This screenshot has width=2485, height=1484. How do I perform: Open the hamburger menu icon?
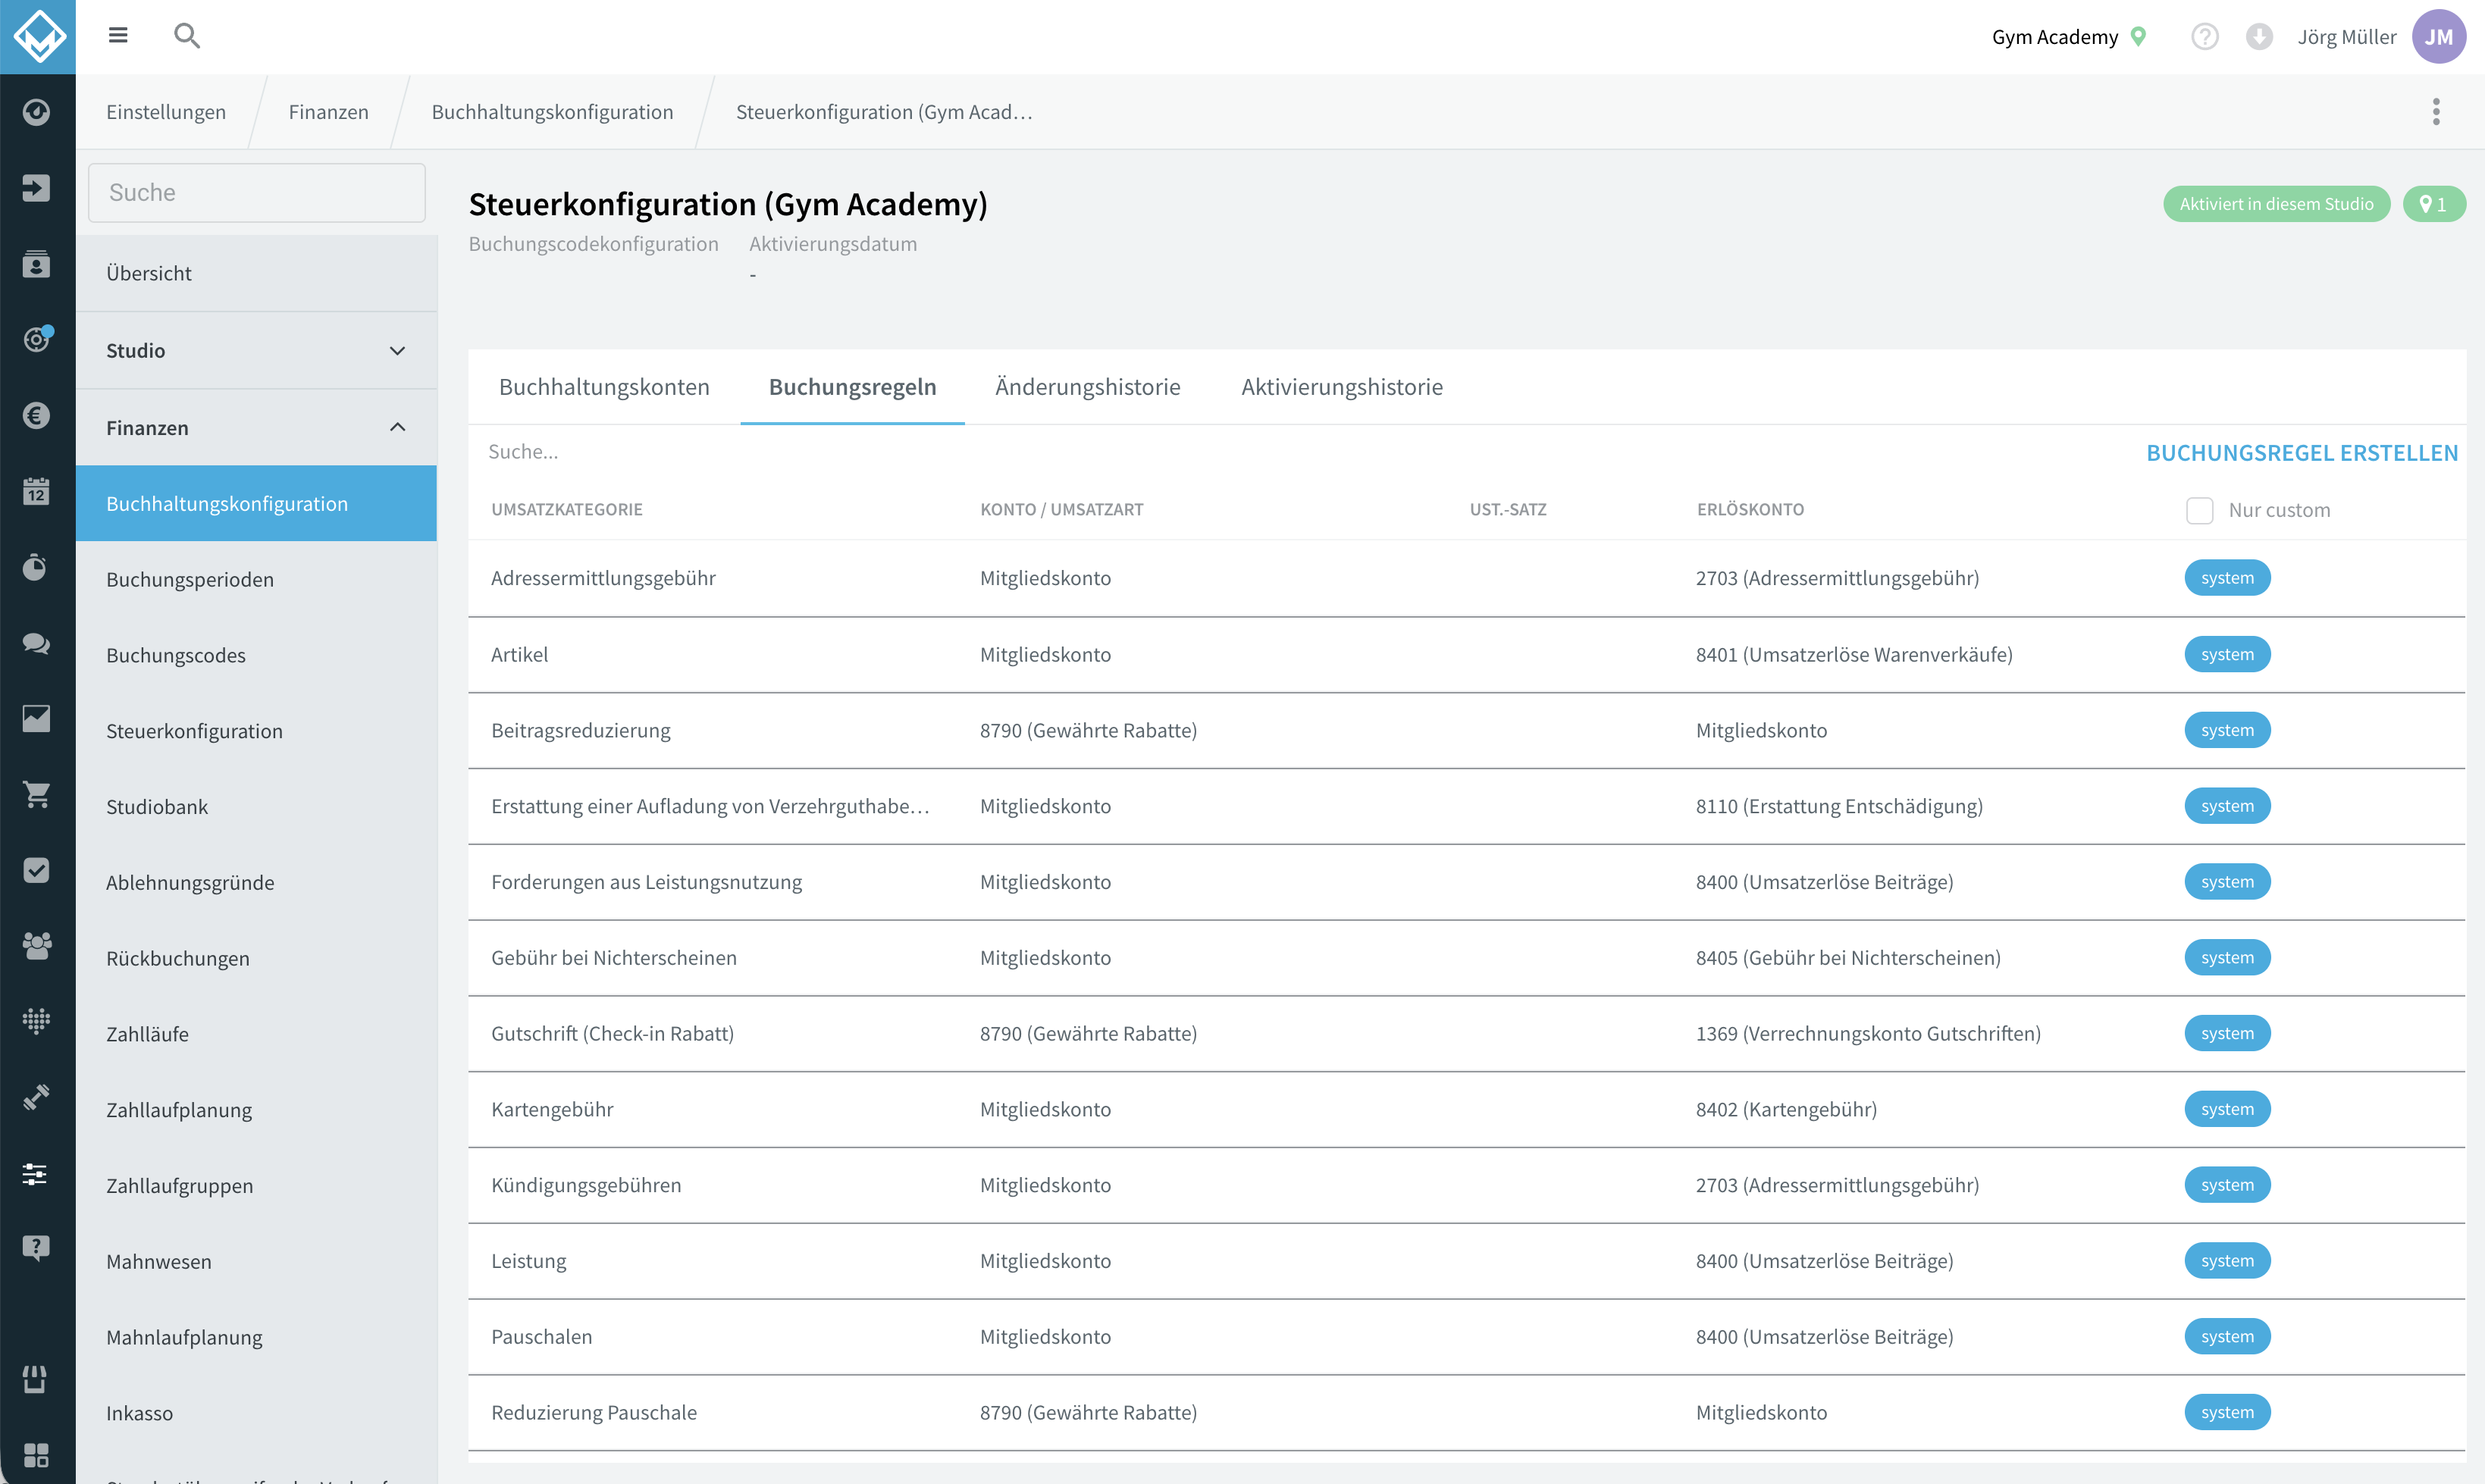click(x=118, y=36)
